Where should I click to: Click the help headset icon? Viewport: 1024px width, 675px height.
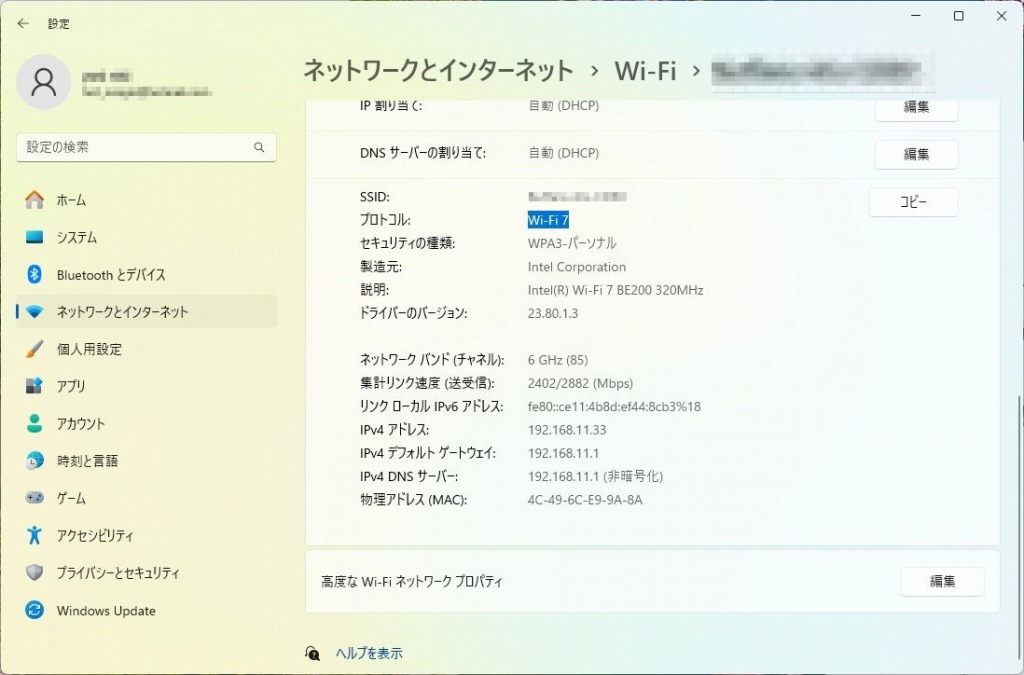coord(313,653)
